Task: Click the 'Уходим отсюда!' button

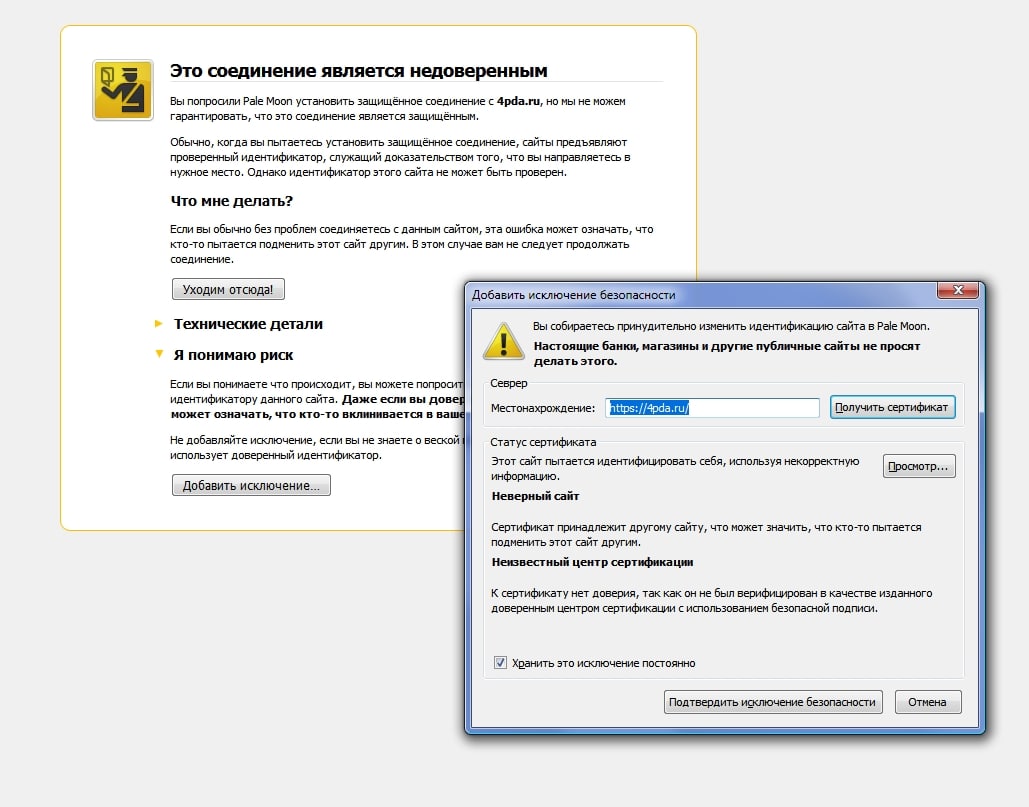Action: click(228, 289)
